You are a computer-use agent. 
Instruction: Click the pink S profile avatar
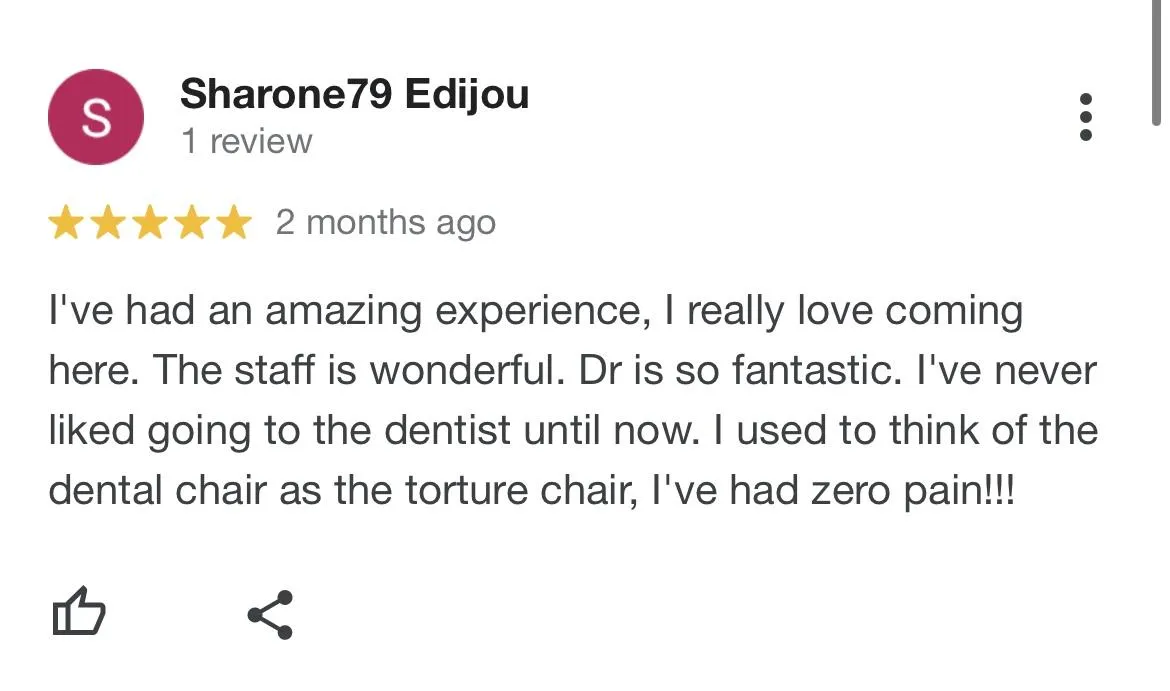pos(96,118)
